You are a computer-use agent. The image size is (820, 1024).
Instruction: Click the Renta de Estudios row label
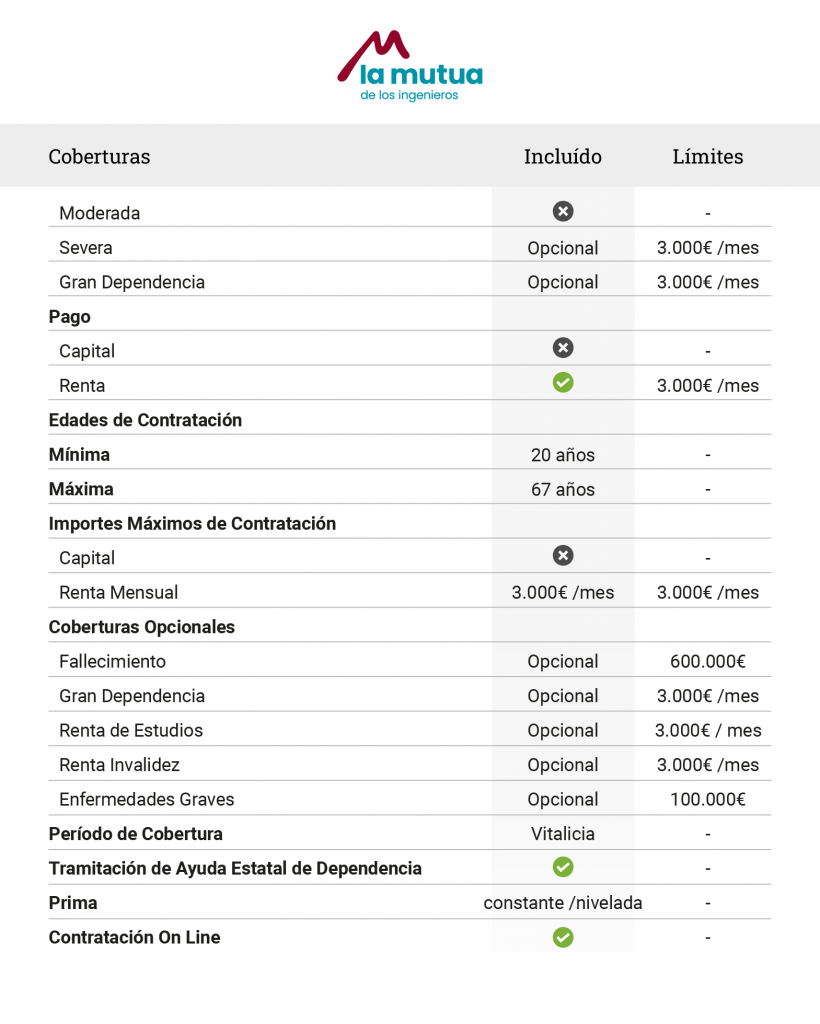tap(131, 731)
